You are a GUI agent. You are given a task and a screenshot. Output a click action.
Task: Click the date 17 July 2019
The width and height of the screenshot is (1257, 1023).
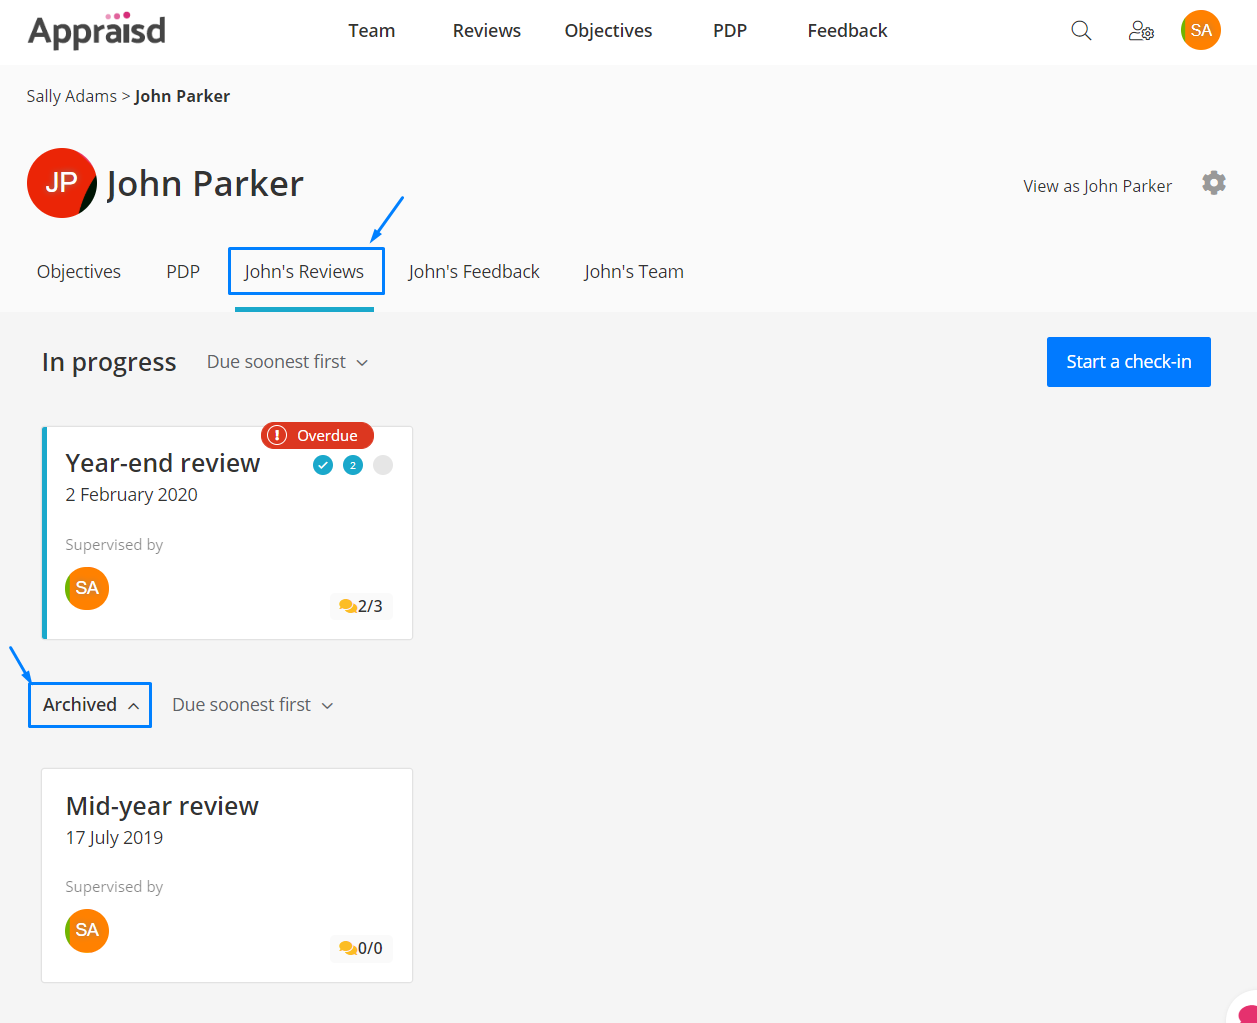click(x=114, y=838)
